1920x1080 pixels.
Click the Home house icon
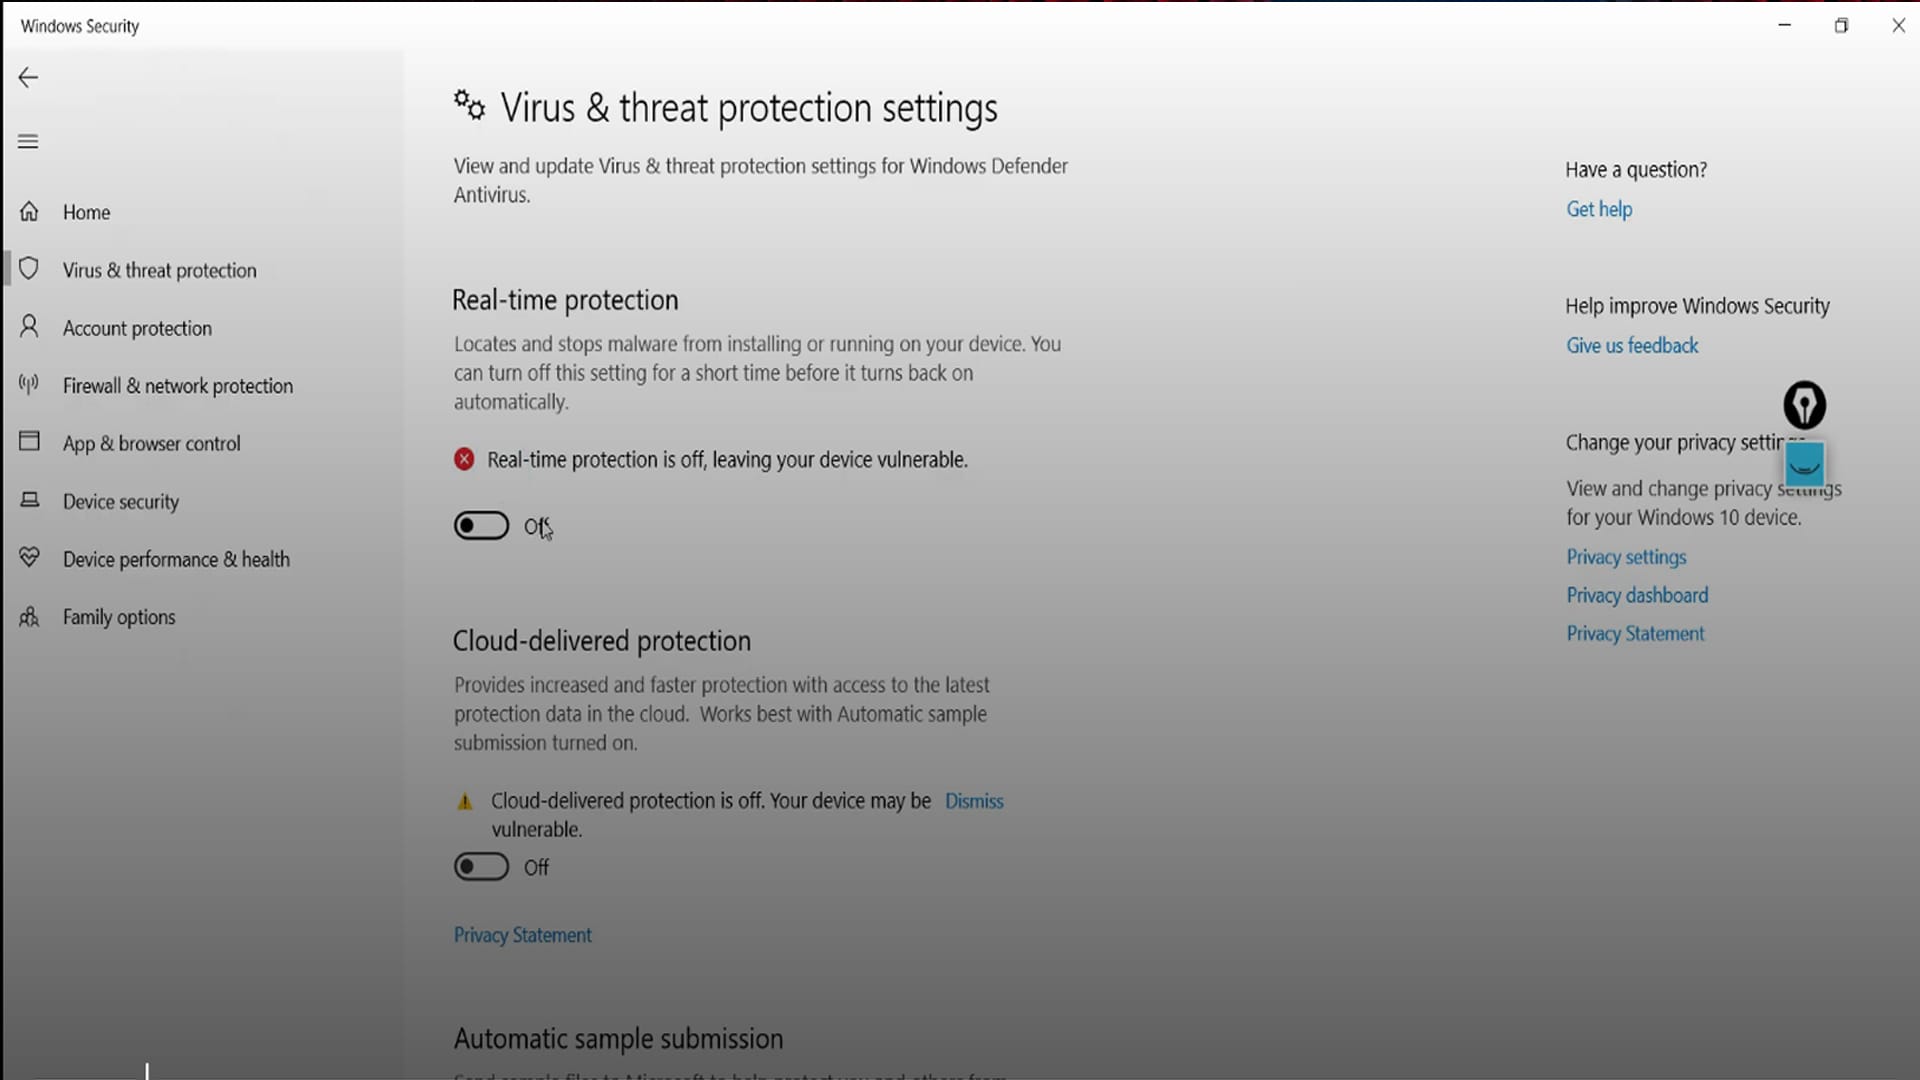[x=29, y=212]
